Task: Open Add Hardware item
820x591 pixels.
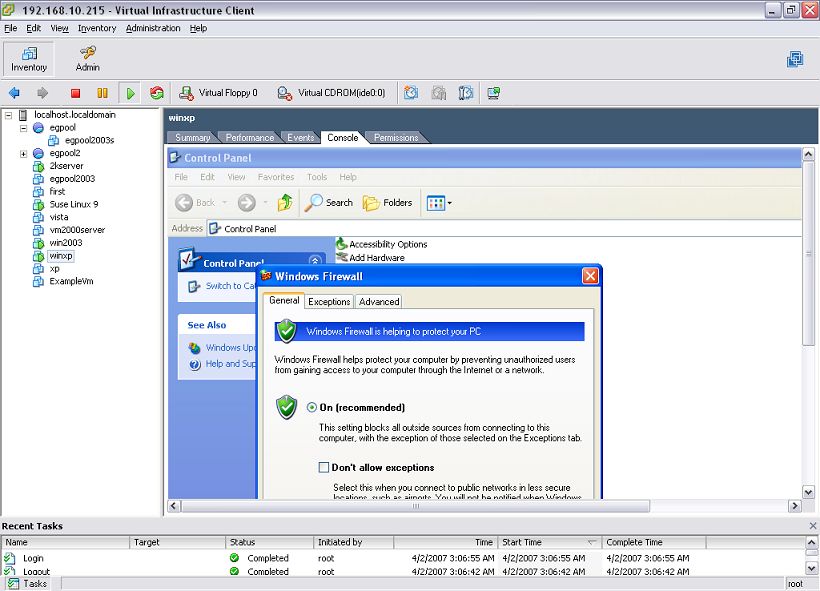Action: [x=371, y=257]
